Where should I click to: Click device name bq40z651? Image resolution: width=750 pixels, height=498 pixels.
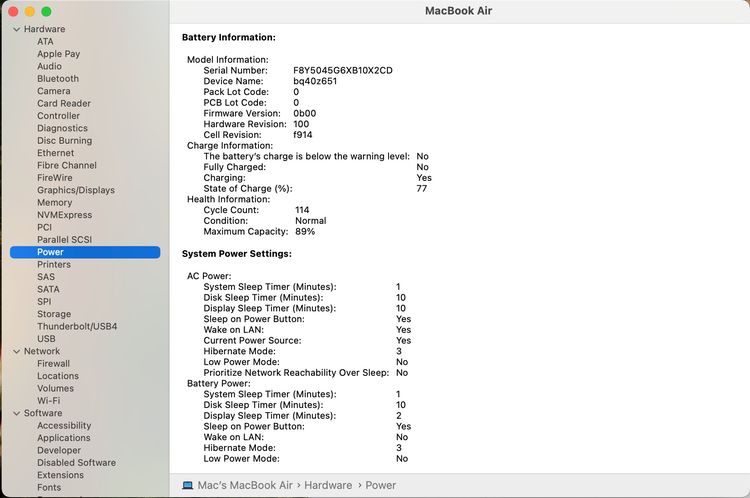(315, 81)
